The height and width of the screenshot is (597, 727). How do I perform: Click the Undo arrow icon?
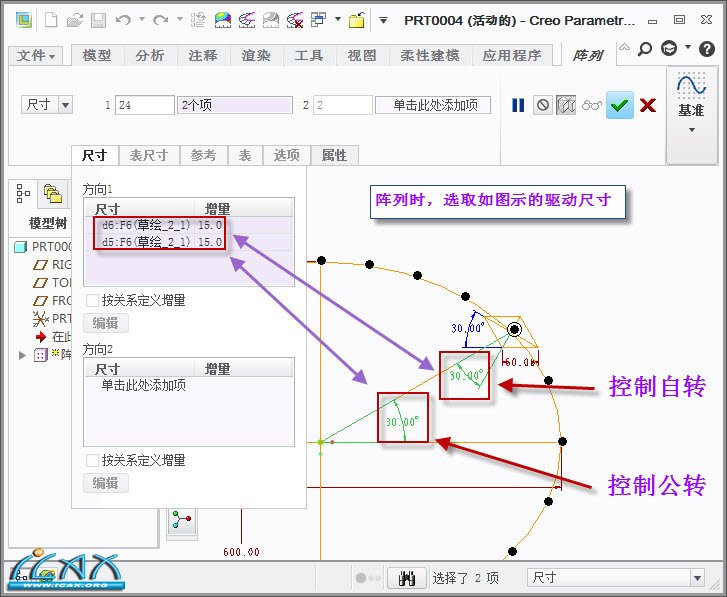122,20
